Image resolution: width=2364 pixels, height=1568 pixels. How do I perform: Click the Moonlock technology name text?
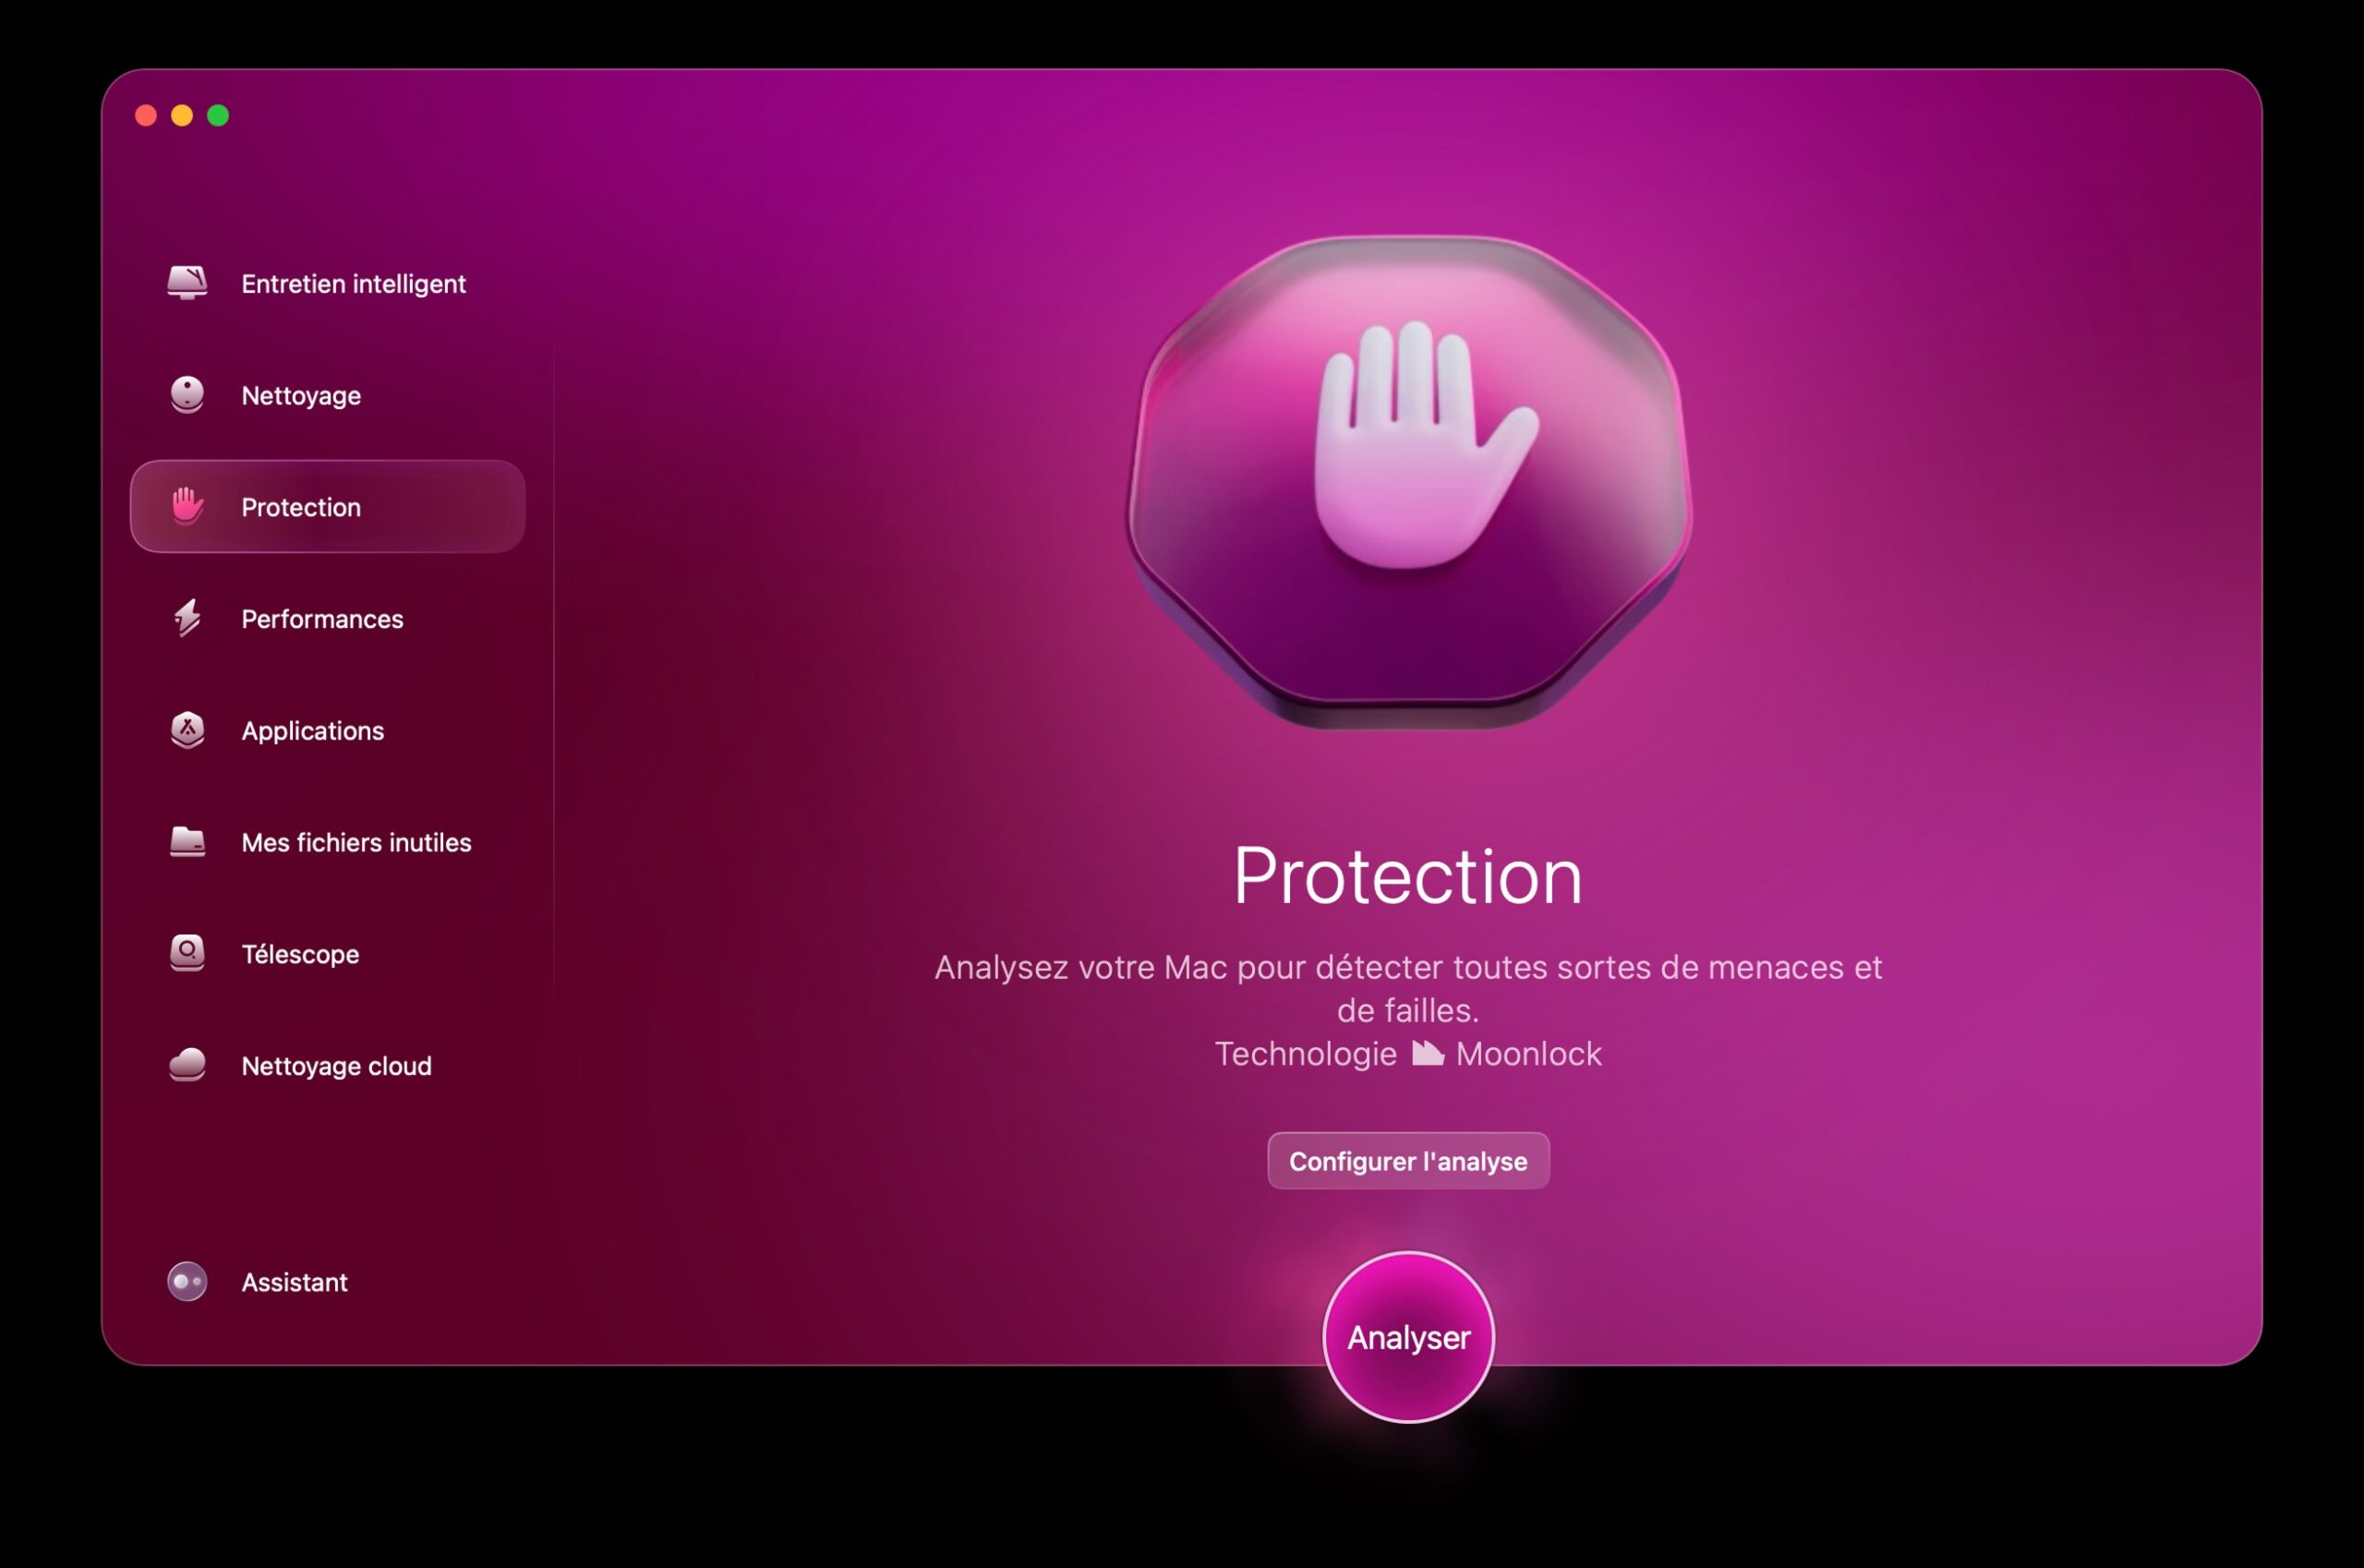click(x=1528, y=1053)
